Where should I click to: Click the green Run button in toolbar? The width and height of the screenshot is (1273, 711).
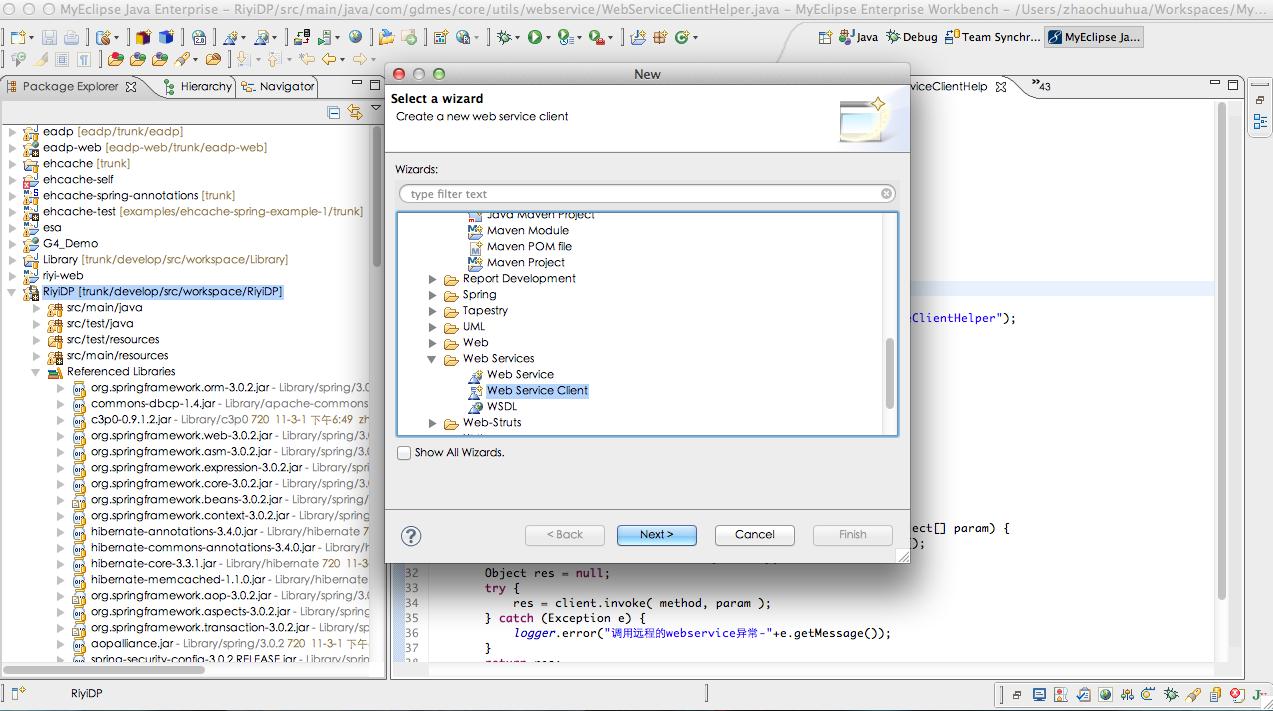[535, 37]
